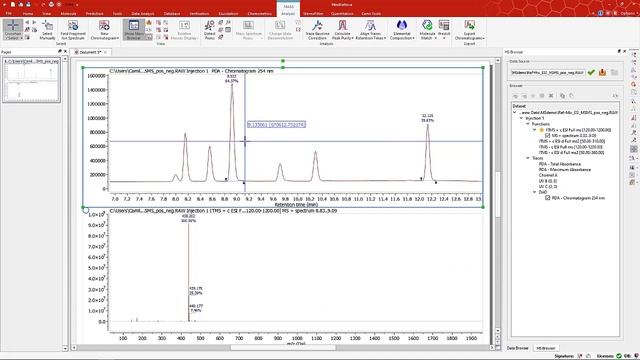Switch to the Molecule ribbon tab
Viewport: 640px width, 360px height.
[69, 13]
